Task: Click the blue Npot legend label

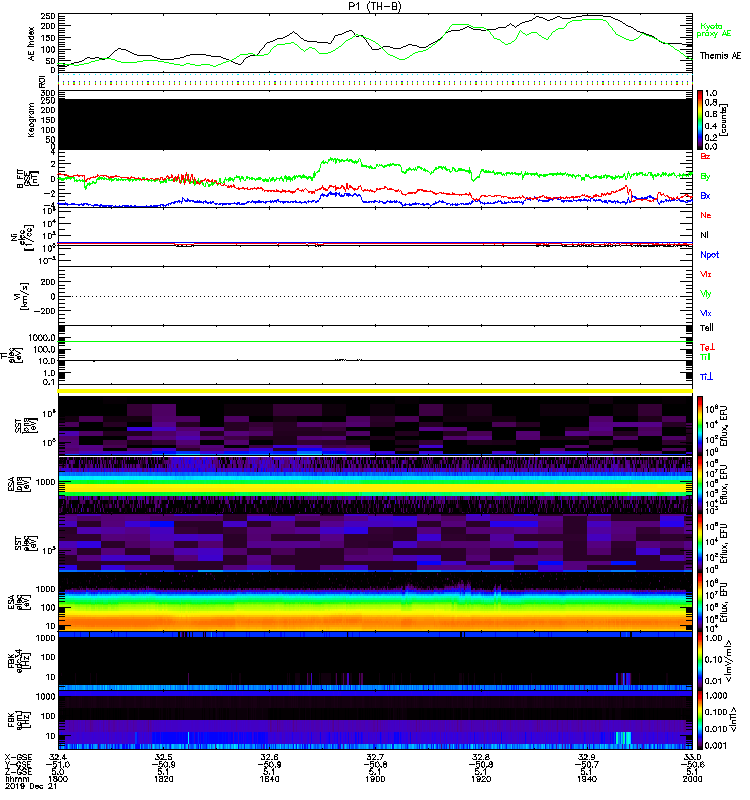Action: [709, 255]
